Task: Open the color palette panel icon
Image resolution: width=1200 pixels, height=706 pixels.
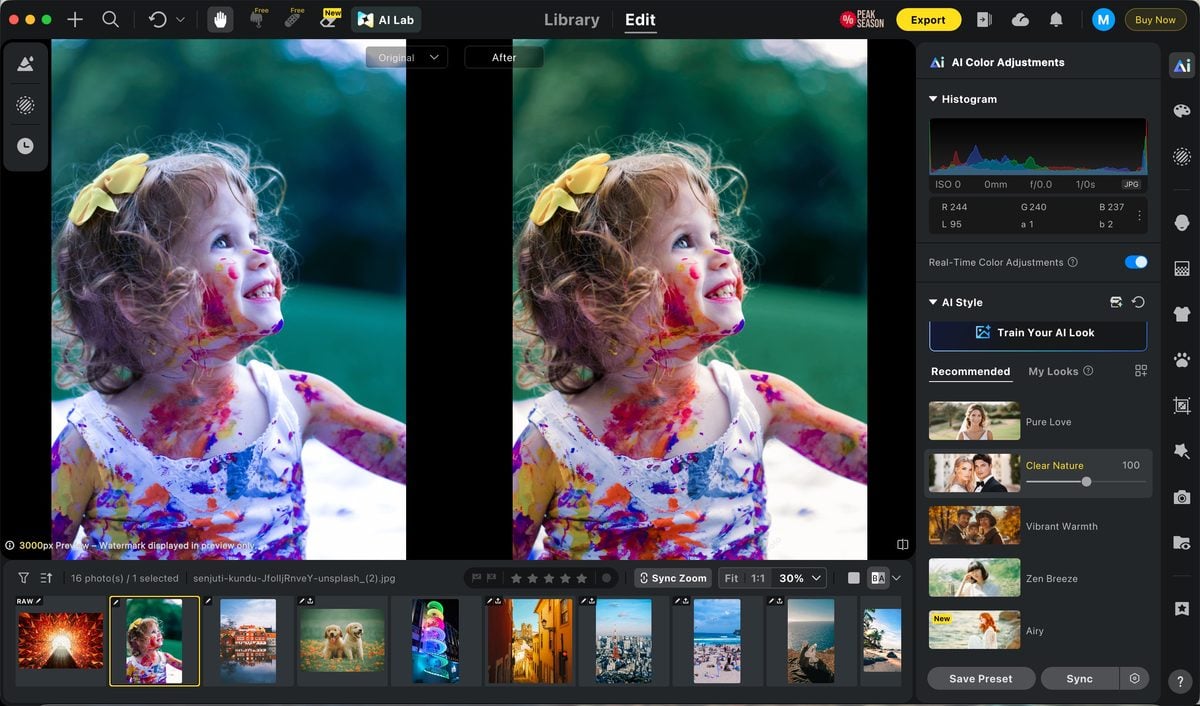Action: [1182, 110]
